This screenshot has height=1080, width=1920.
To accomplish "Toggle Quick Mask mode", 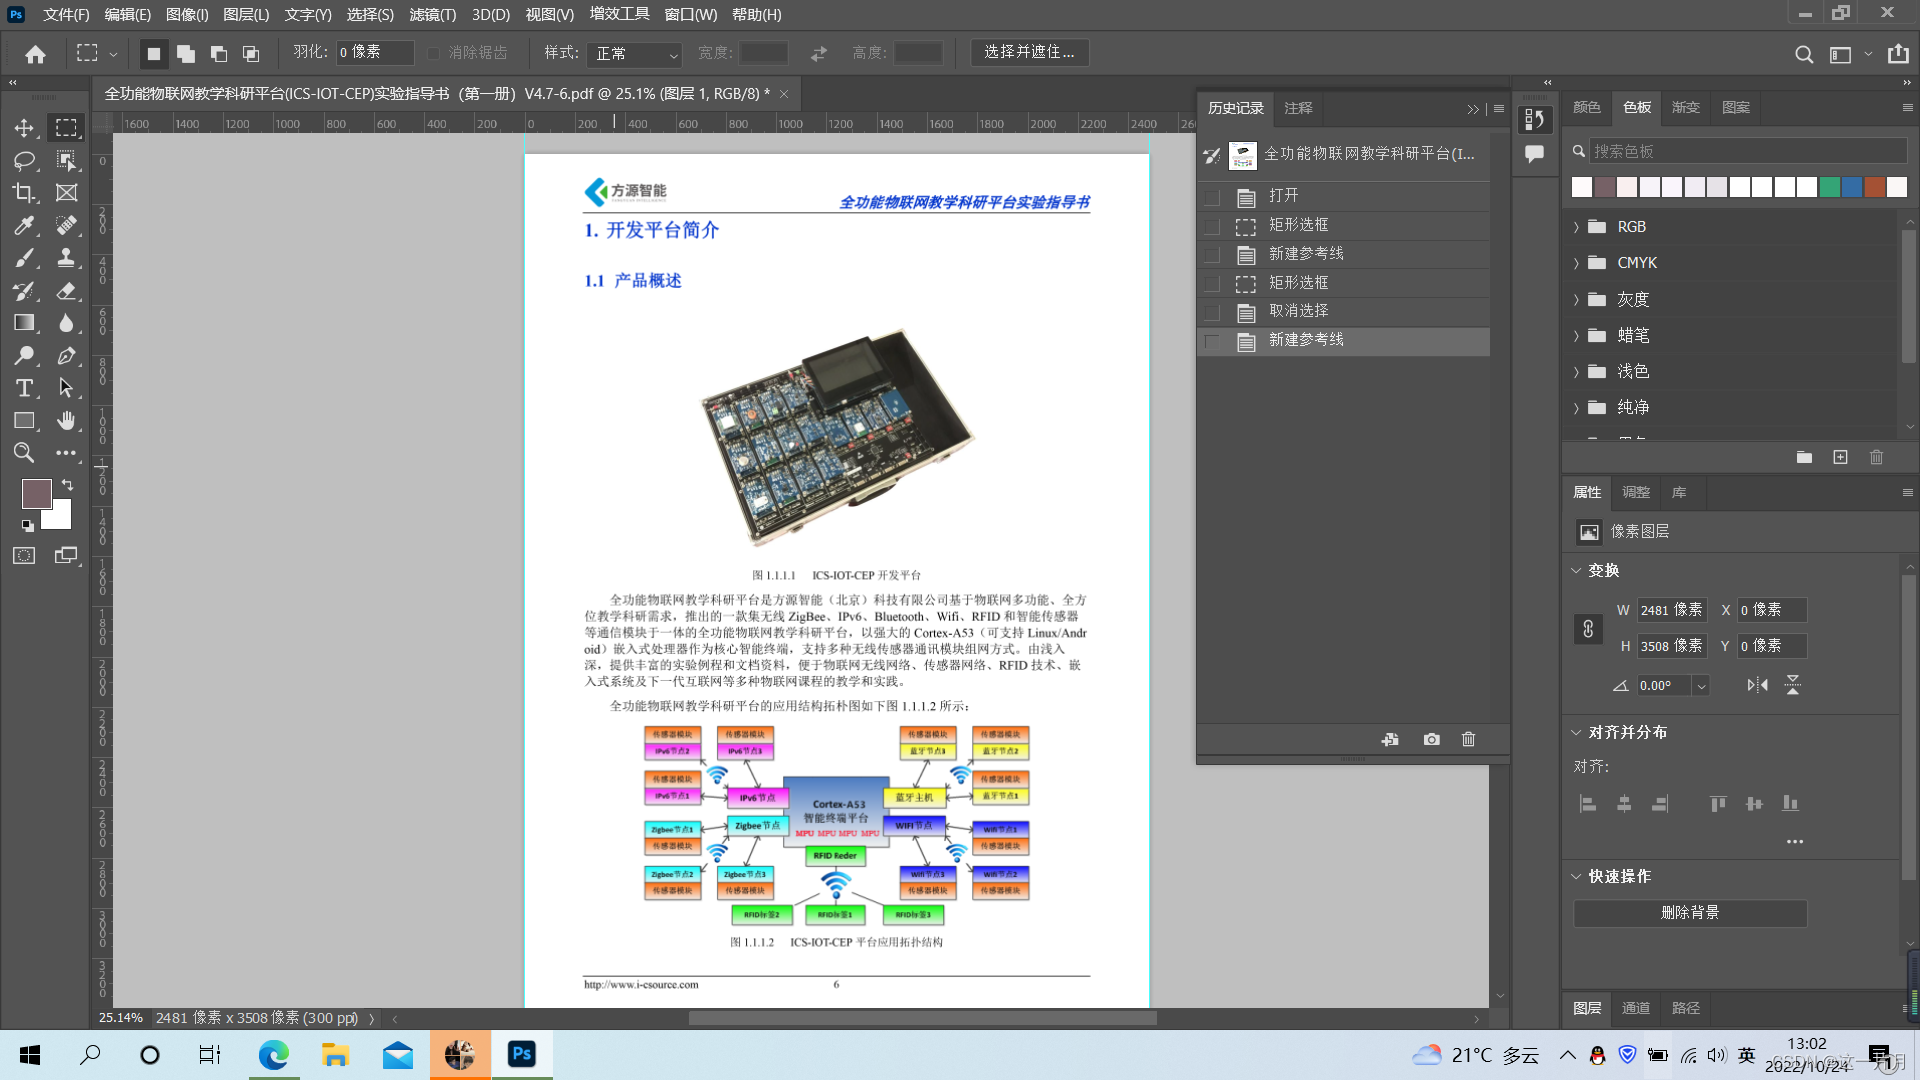I will [24, 556].
